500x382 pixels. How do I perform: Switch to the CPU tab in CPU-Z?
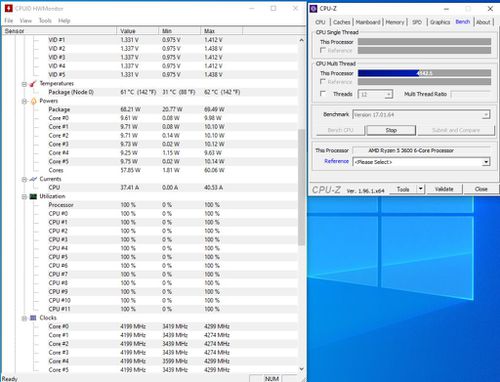pyautogui.click(x=320, y=22)
